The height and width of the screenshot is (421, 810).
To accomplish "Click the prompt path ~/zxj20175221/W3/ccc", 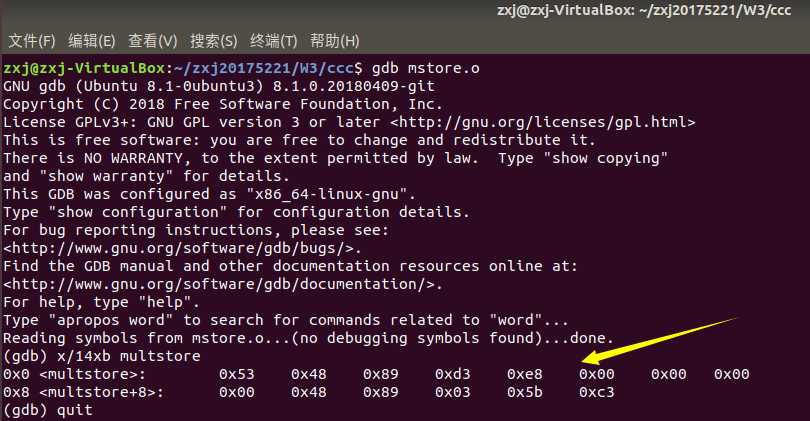I will 264,68.
